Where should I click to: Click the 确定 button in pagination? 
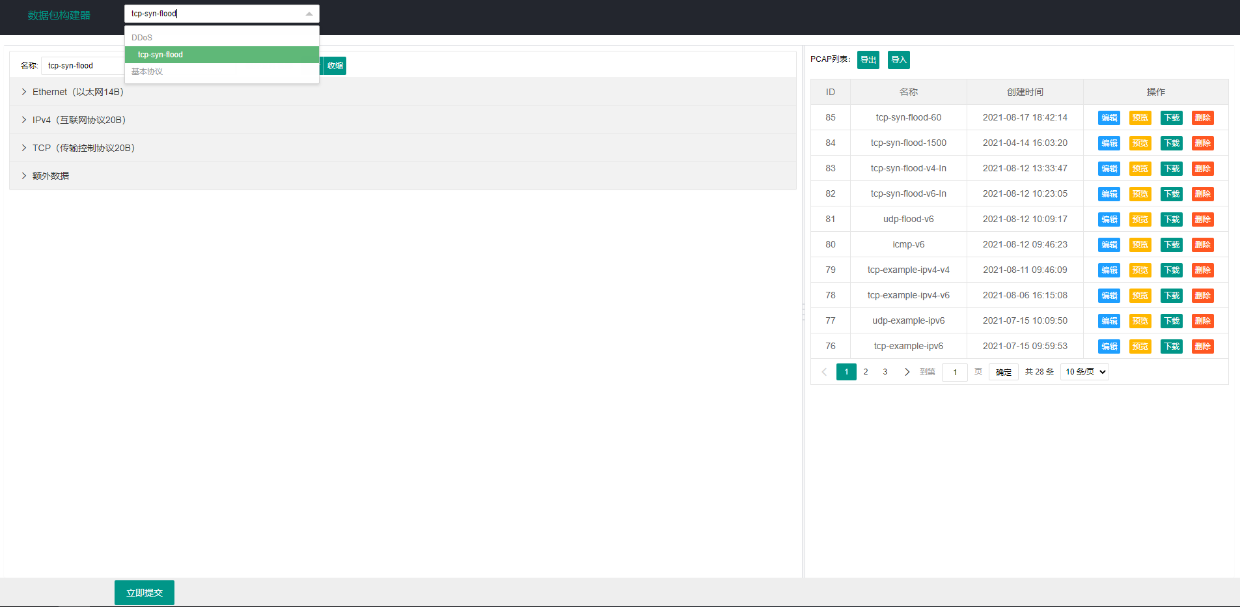[x=1004, y=372]
